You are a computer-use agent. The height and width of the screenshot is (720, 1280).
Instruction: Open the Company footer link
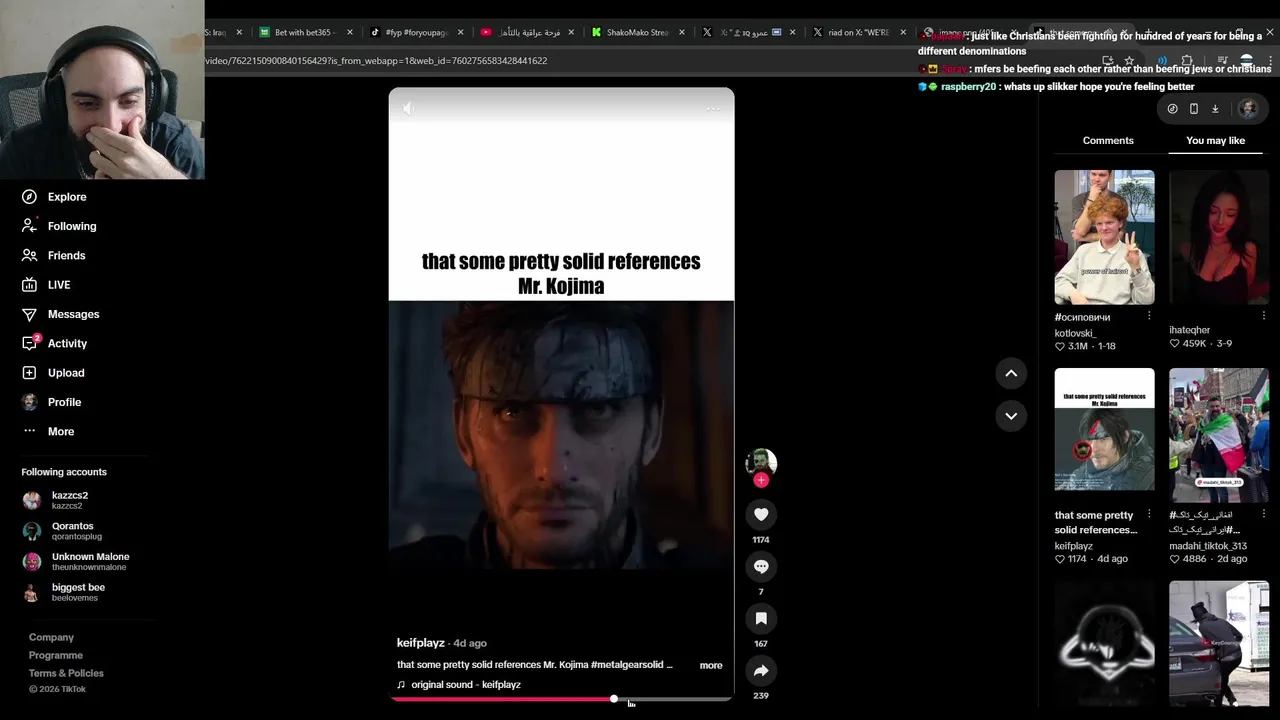click(51, 637)
